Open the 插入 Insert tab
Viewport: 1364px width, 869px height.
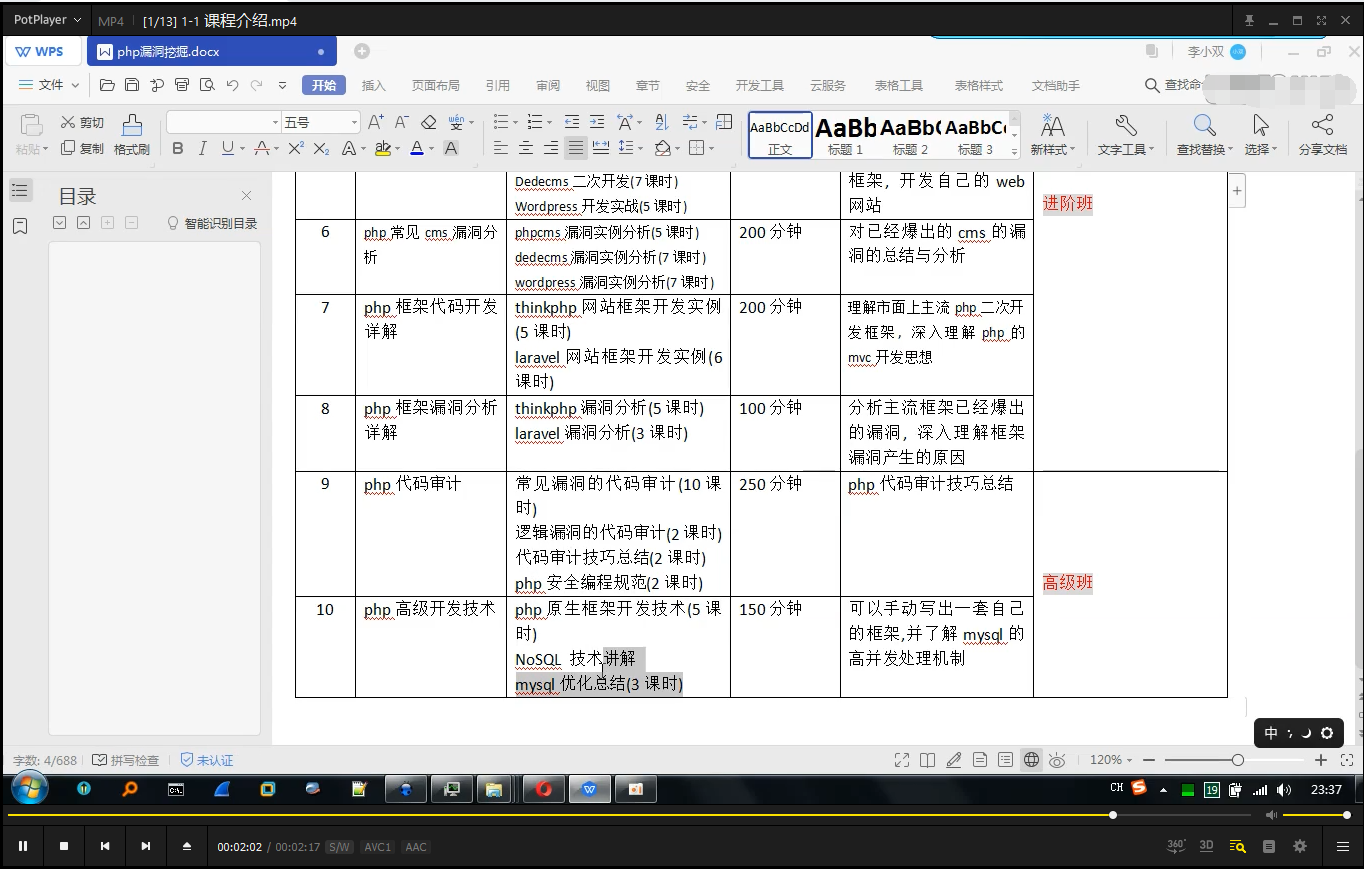point(374,85)
